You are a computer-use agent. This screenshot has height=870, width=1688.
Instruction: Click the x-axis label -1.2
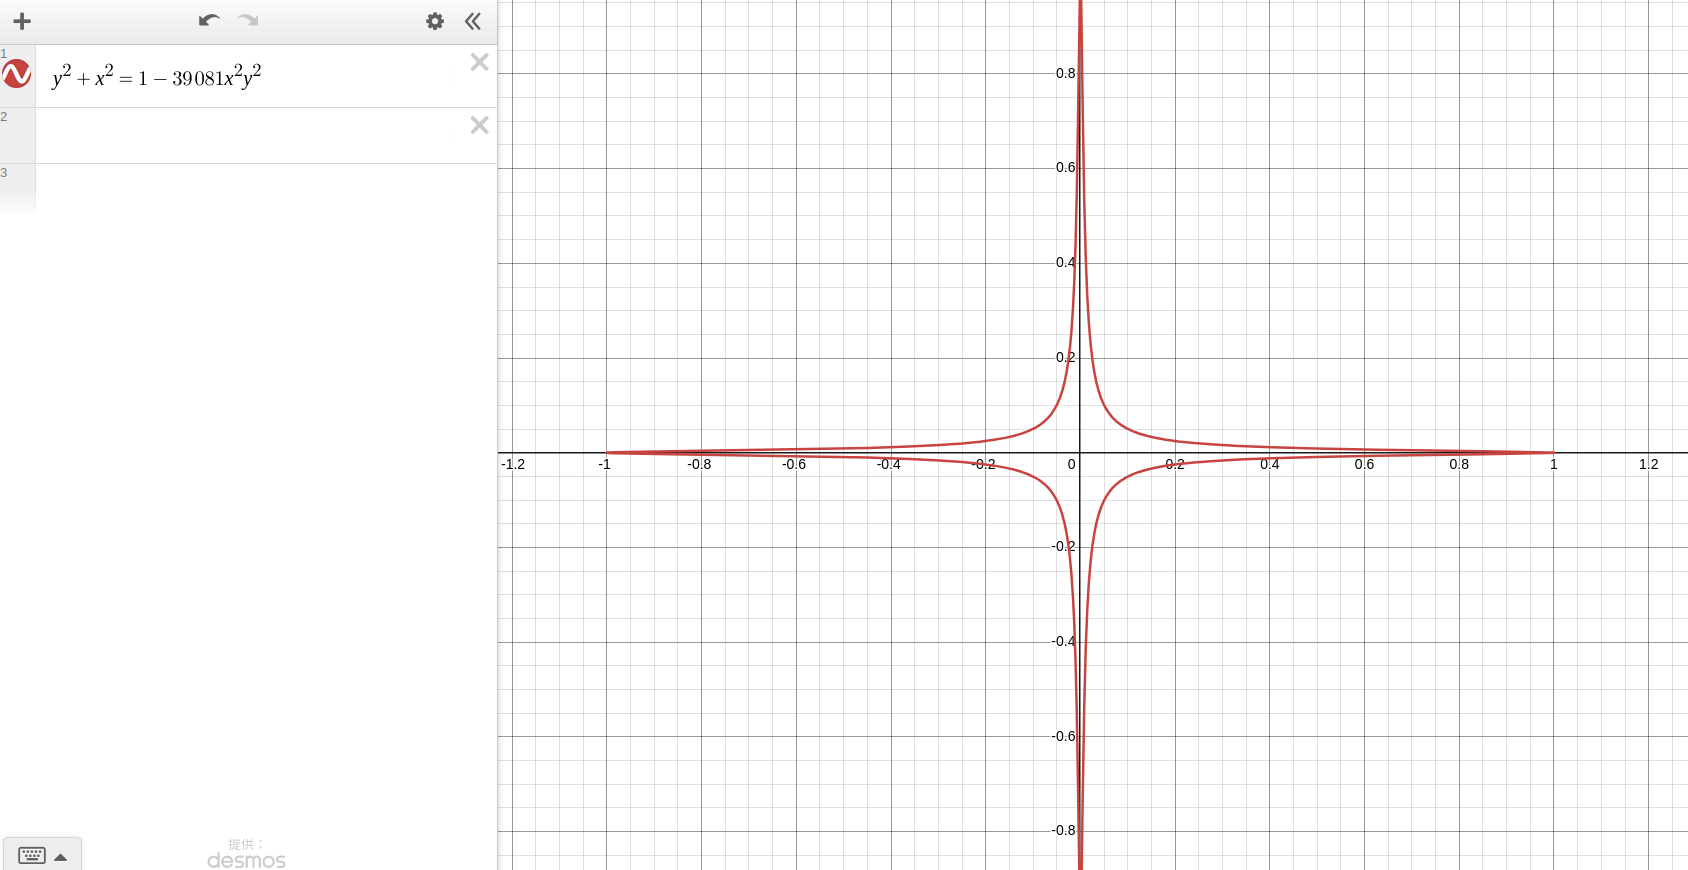click(513, 464)
